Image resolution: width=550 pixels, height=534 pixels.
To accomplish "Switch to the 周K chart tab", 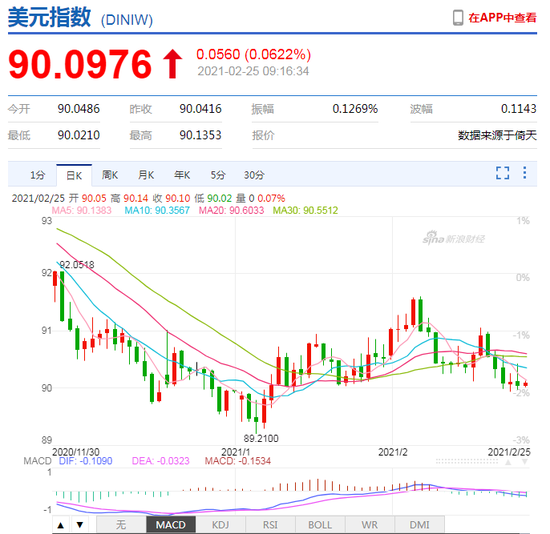I will click(110, 175).
